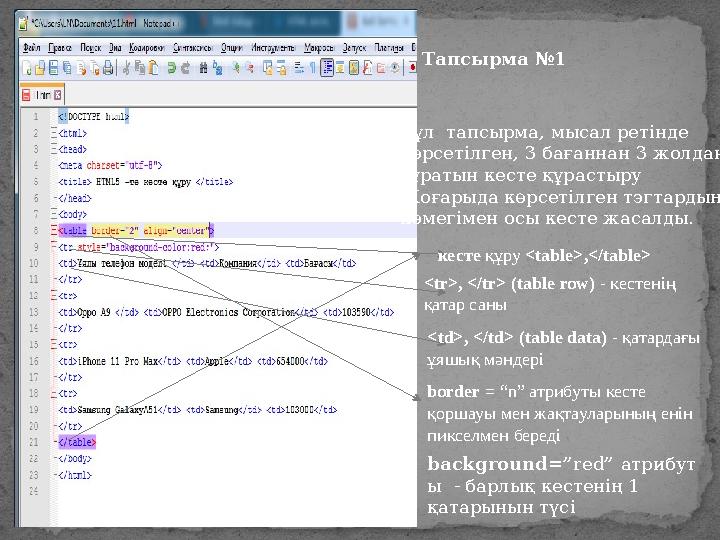Collapse the <tr> fold on line 12
The image size is (720, 540).
pos(54,296)
